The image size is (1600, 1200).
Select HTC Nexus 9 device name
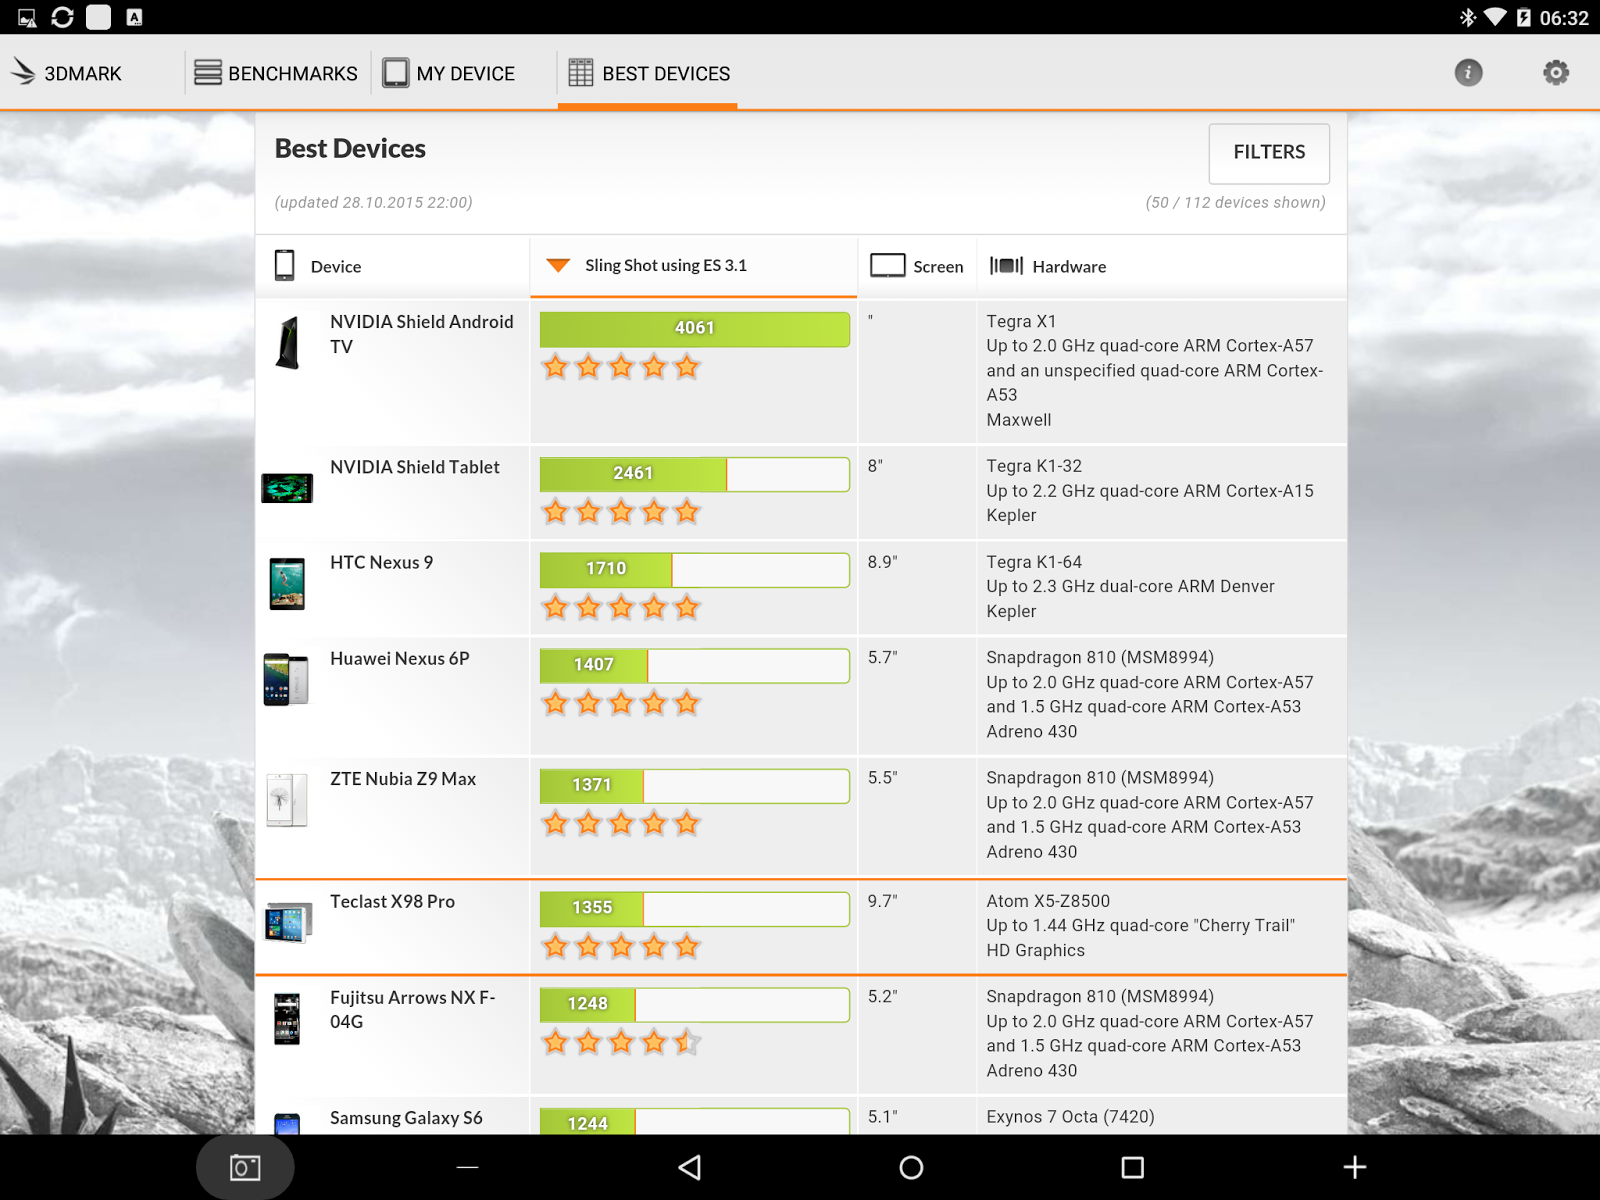click(382, 562)
